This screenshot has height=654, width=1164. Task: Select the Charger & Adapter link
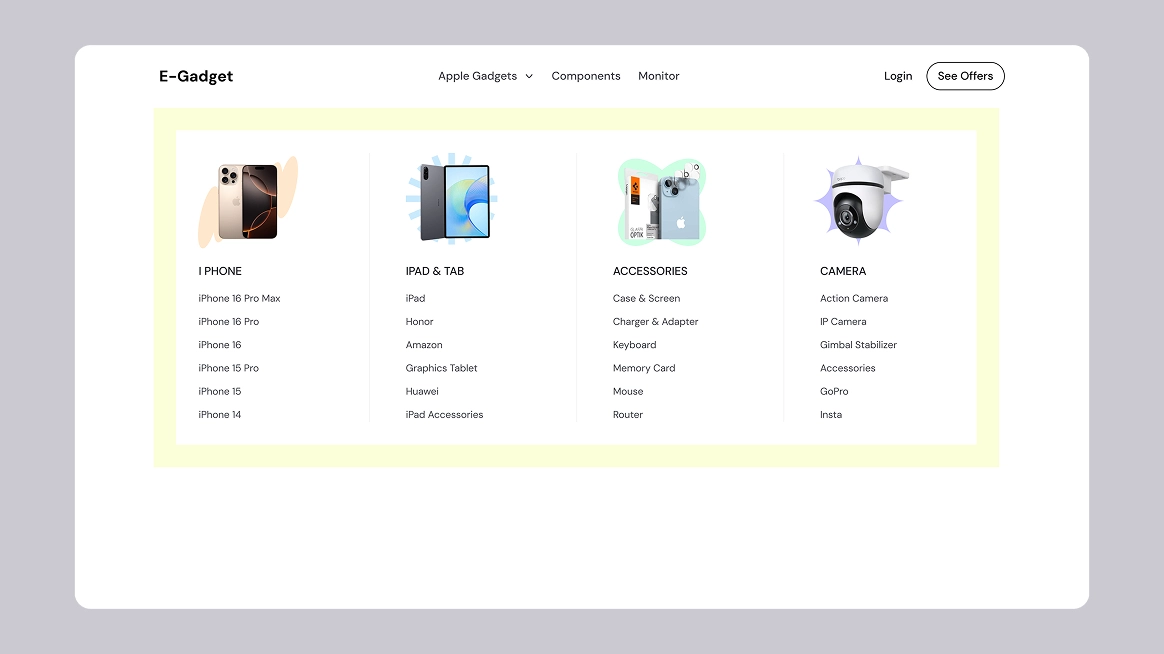(655, 321)
